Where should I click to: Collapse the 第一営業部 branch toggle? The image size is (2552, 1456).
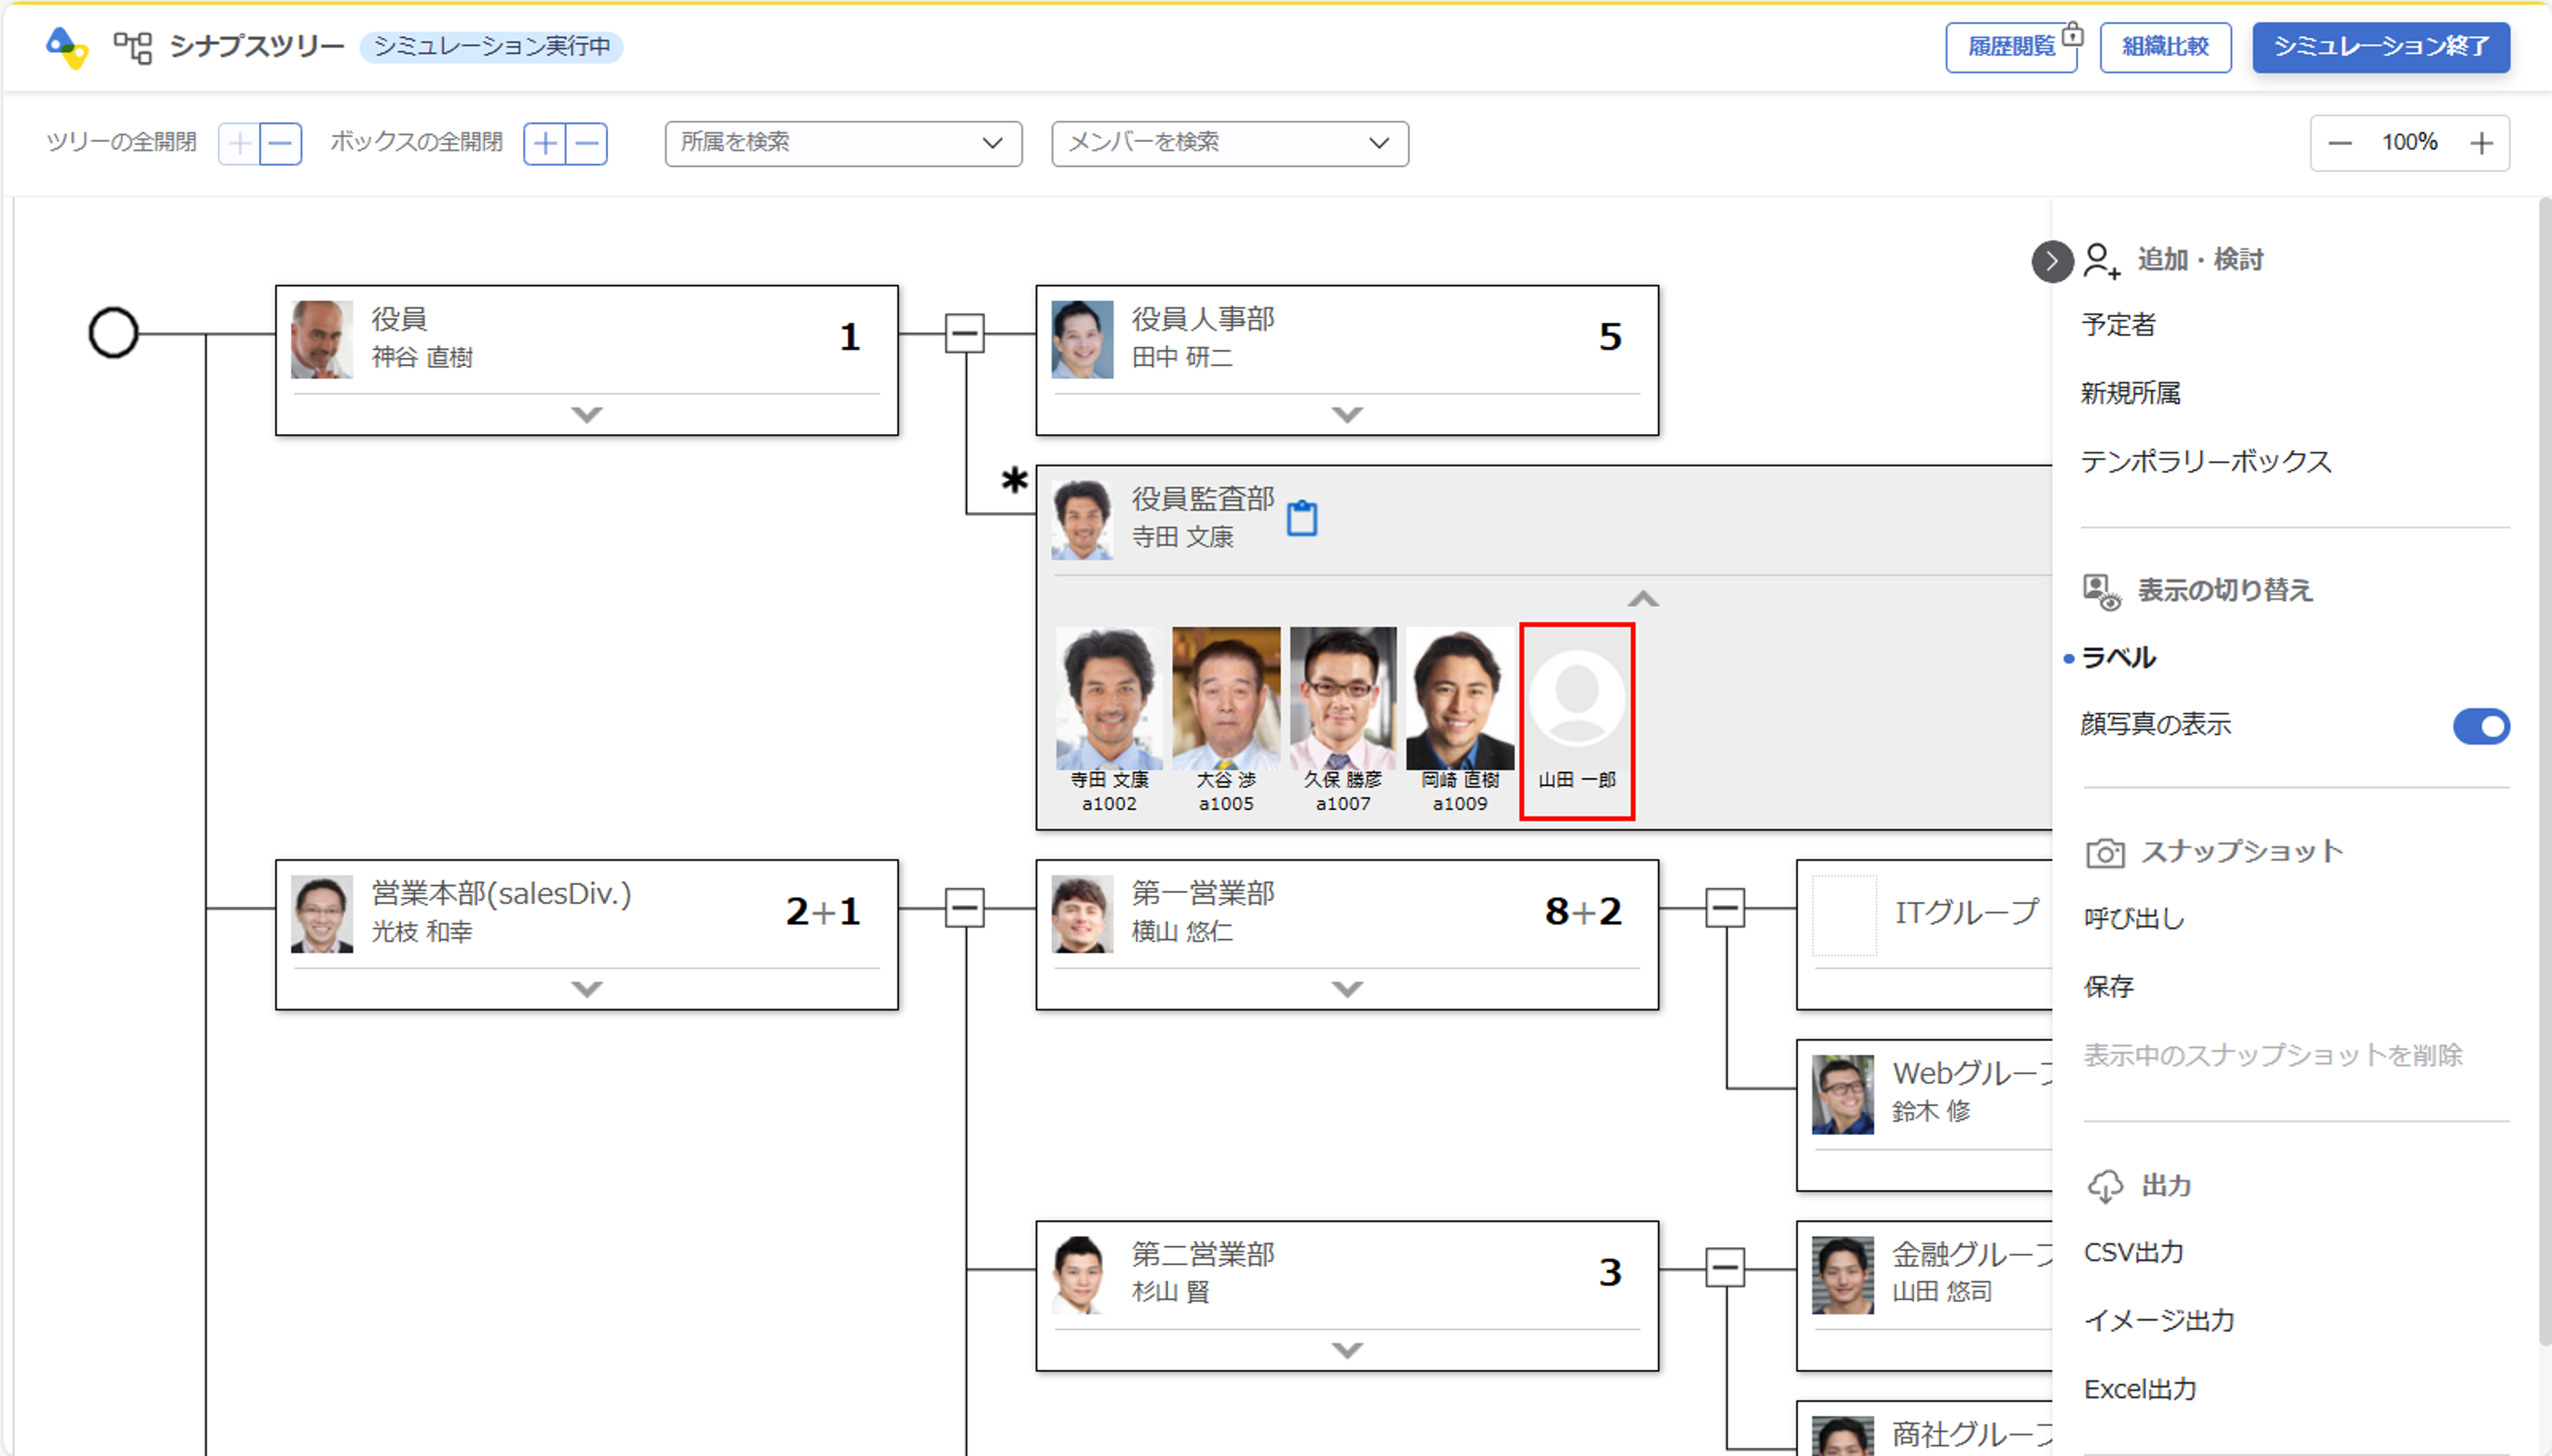point(1725,908)
